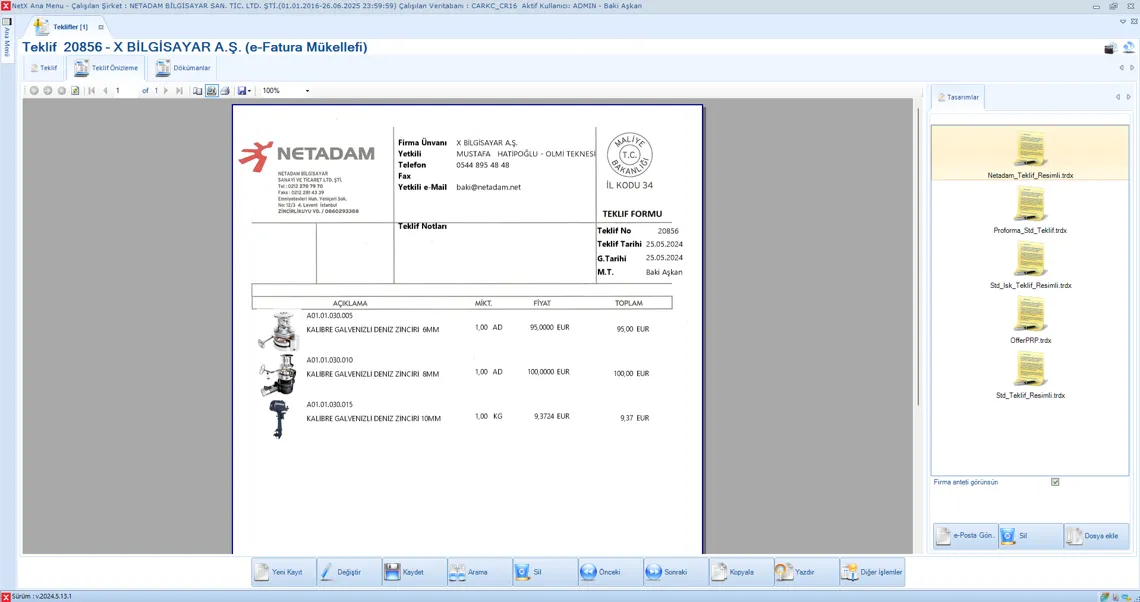The height and width of the screenshot is (602, 1140).
Task: Click the Kaydet save button
Action: 414,572
